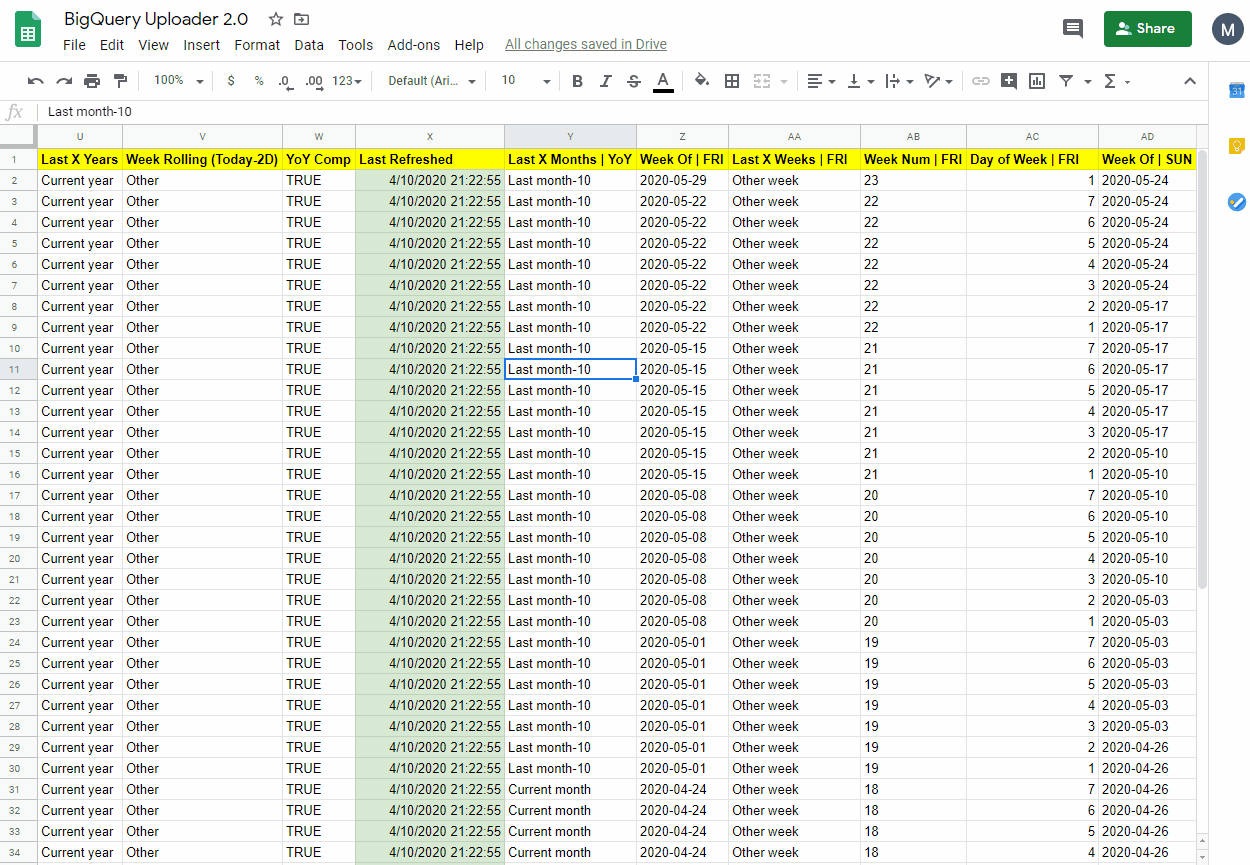Star the BigQuery Uploader document
The width and height of the screenshot is (1250, 865).
pos(276,19)
